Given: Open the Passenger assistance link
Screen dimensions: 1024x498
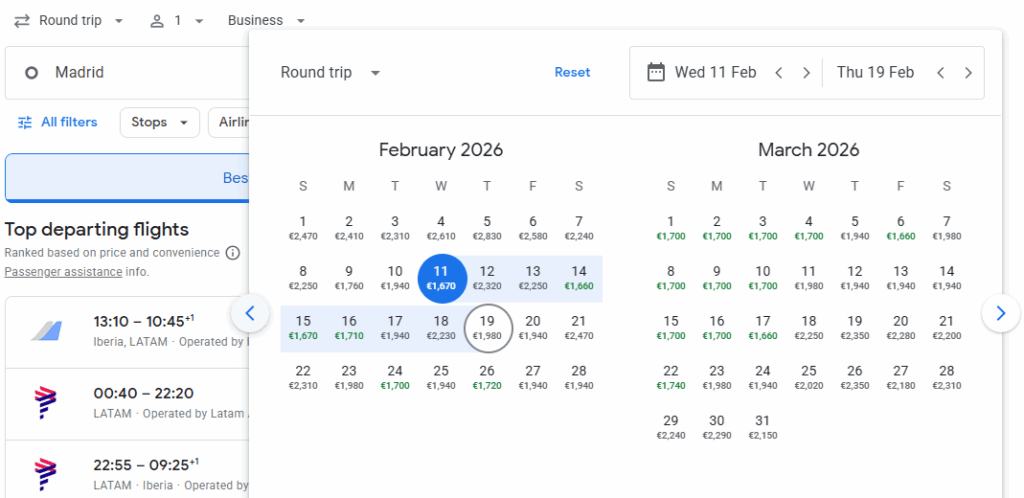Looking at the screenshot, I should [x=62, y=272].
